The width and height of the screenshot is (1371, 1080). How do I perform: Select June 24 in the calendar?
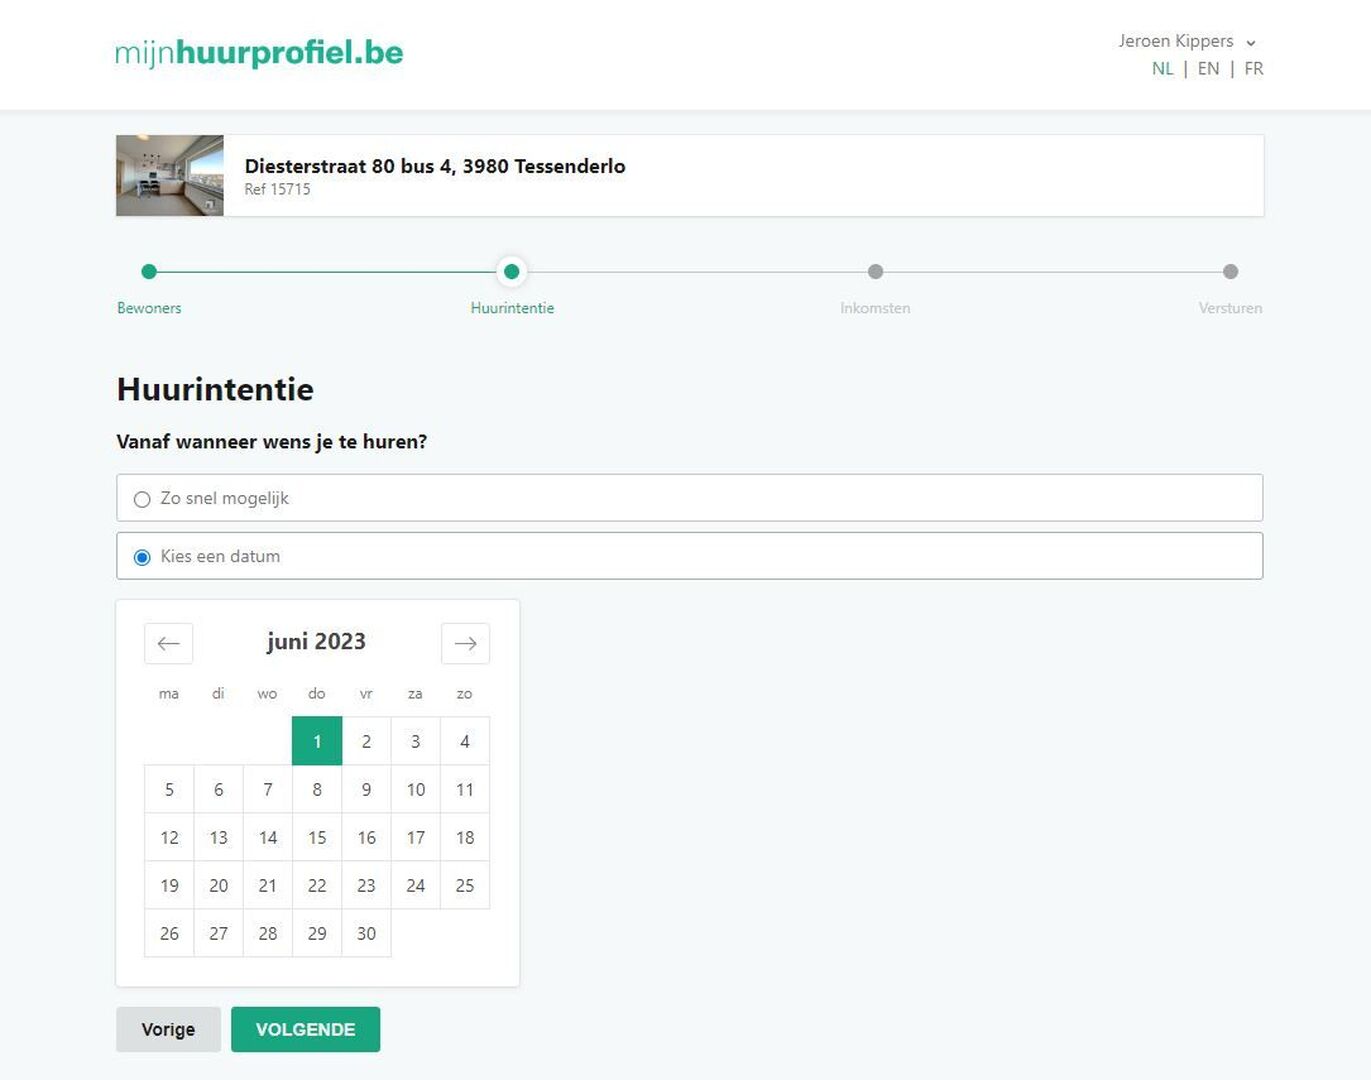click(416, 885)
